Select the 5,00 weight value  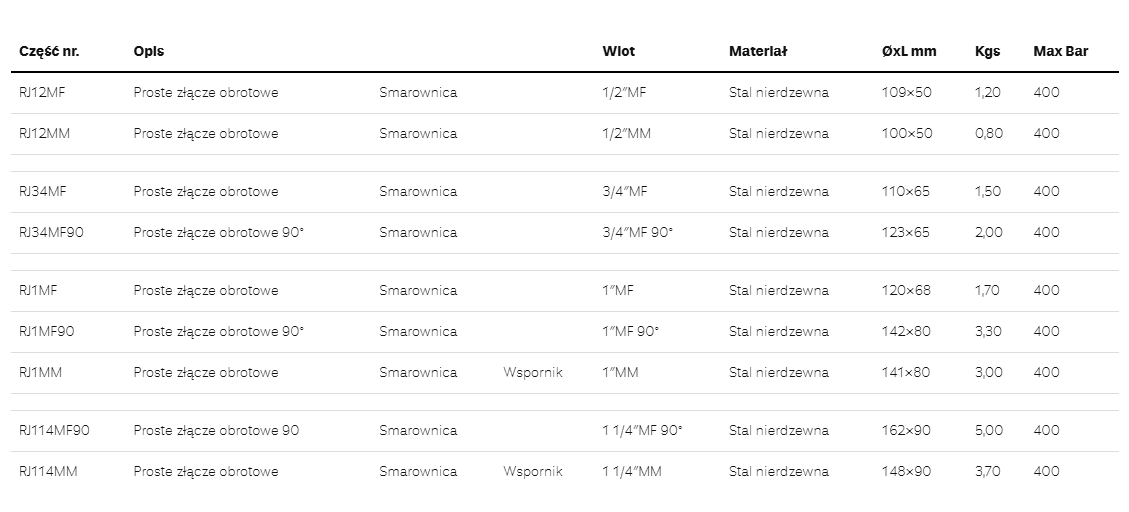(x=988, y=430)
